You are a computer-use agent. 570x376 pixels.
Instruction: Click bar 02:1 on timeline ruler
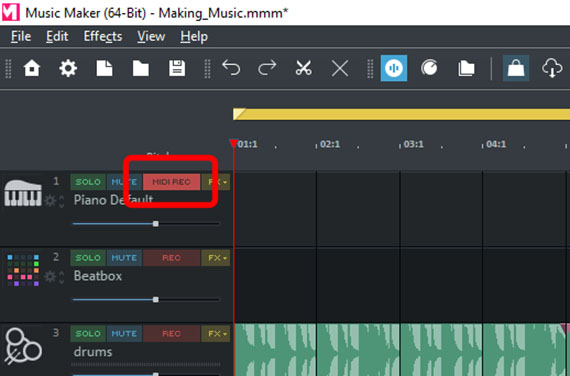(x=330, y=144)
